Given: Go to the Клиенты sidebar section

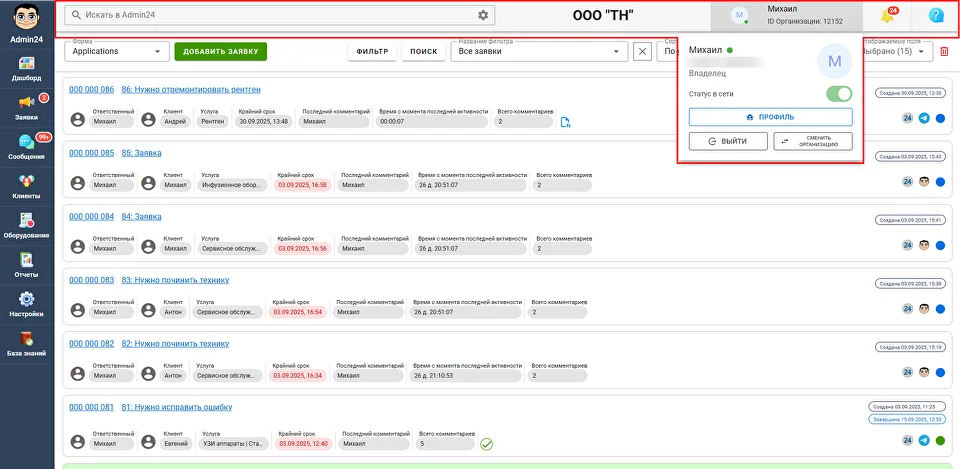Looking at the screenshot, I should pyautogui.click(x=26, y=187).
